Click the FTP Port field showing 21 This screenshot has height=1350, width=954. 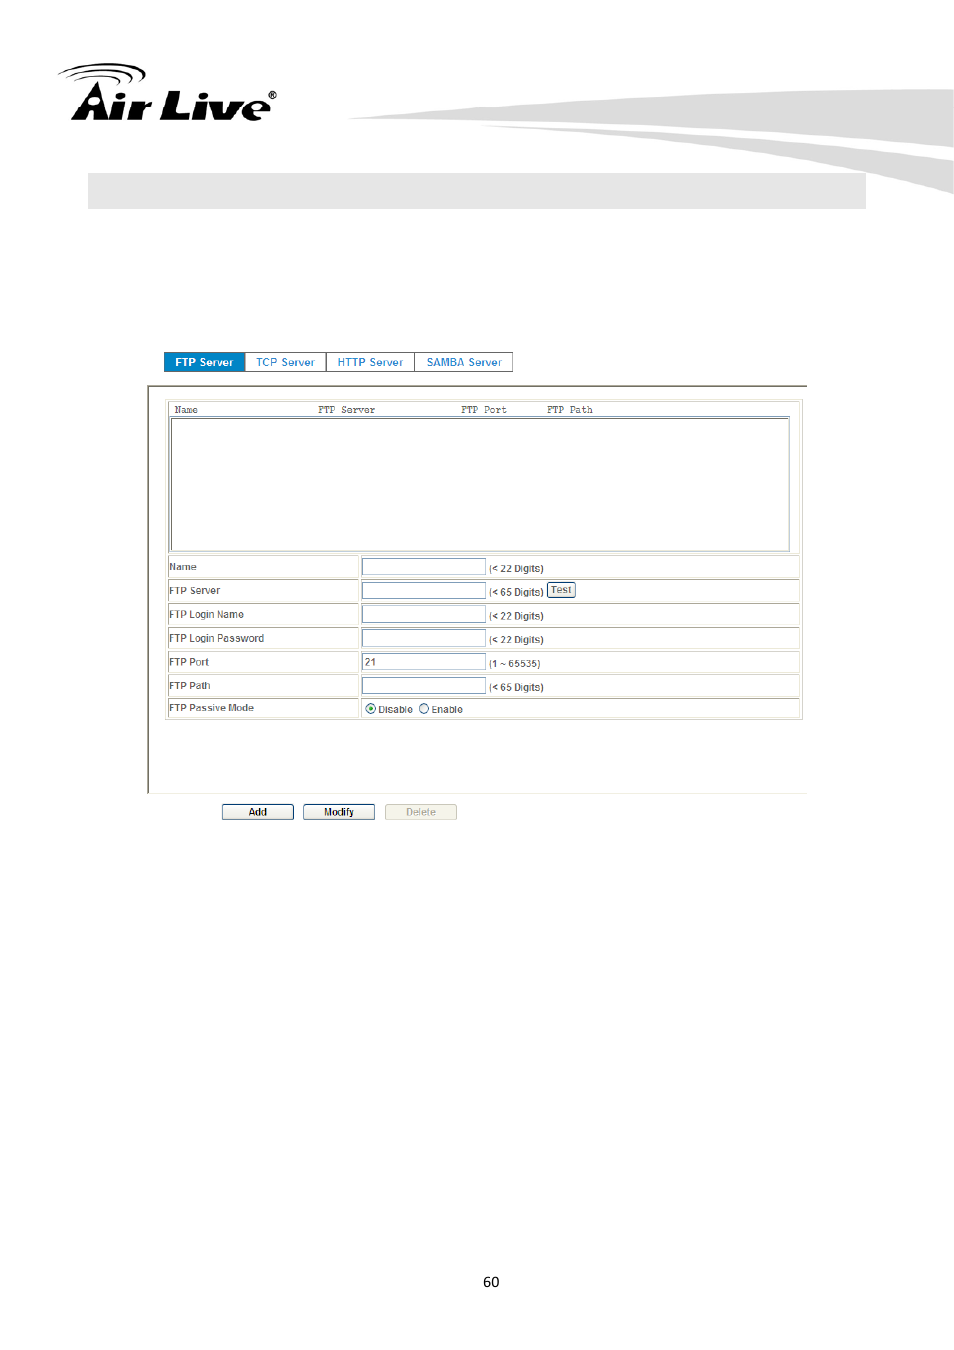pyautogui.click(x=424, y=662)
